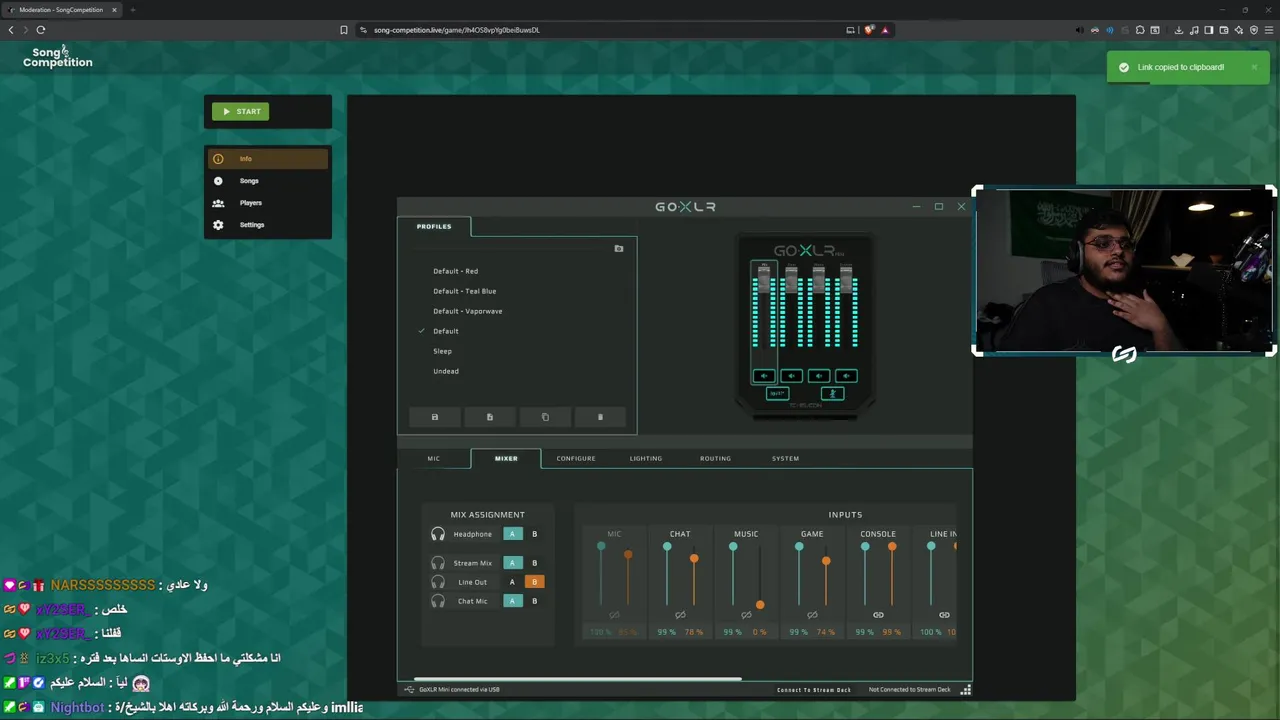Click CHAT orange mix B fader knob
1280x720 pixels.
point(694,559)
